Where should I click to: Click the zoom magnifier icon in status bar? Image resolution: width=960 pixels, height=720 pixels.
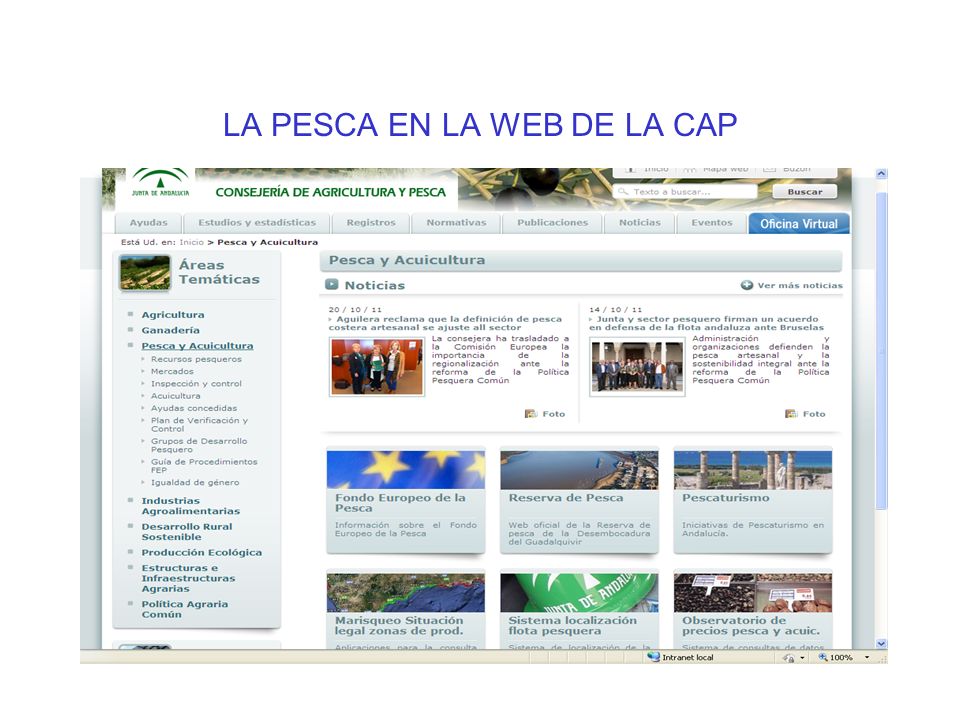823,657
